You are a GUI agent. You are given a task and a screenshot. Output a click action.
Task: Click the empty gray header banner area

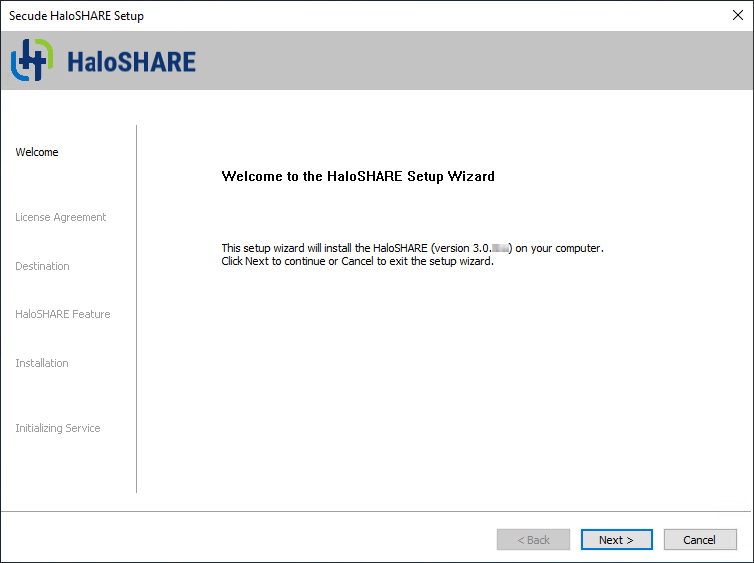point(470,60)
